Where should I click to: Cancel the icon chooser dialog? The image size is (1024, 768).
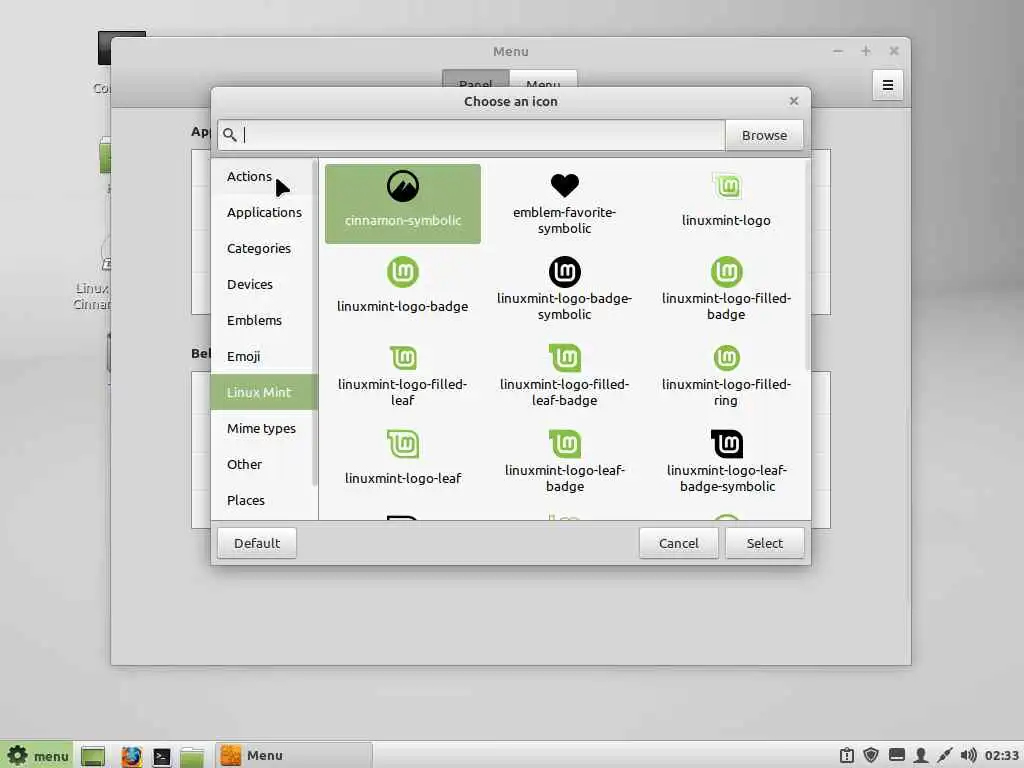(679, 543)
